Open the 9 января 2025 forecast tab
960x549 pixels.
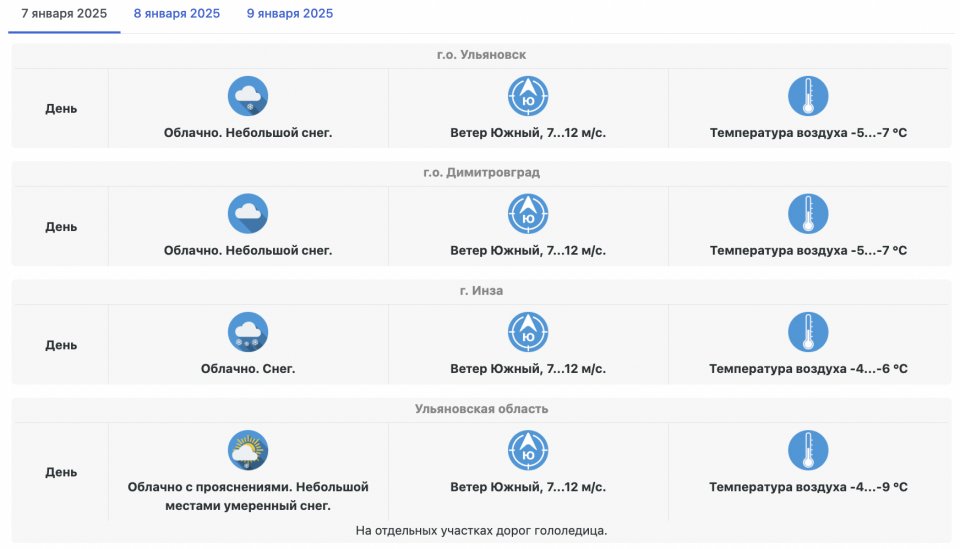click(290, 14)
